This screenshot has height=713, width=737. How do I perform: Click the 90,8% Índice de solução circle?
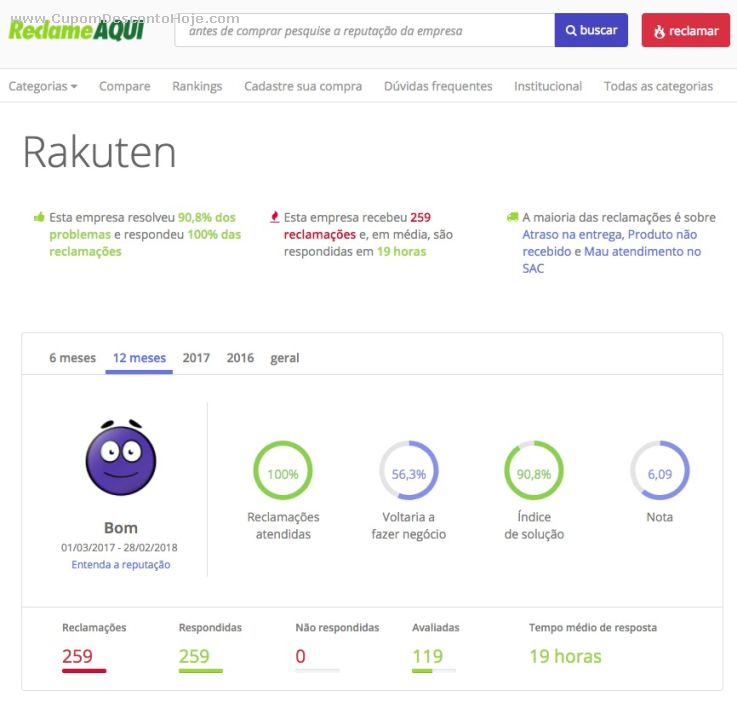534,471
